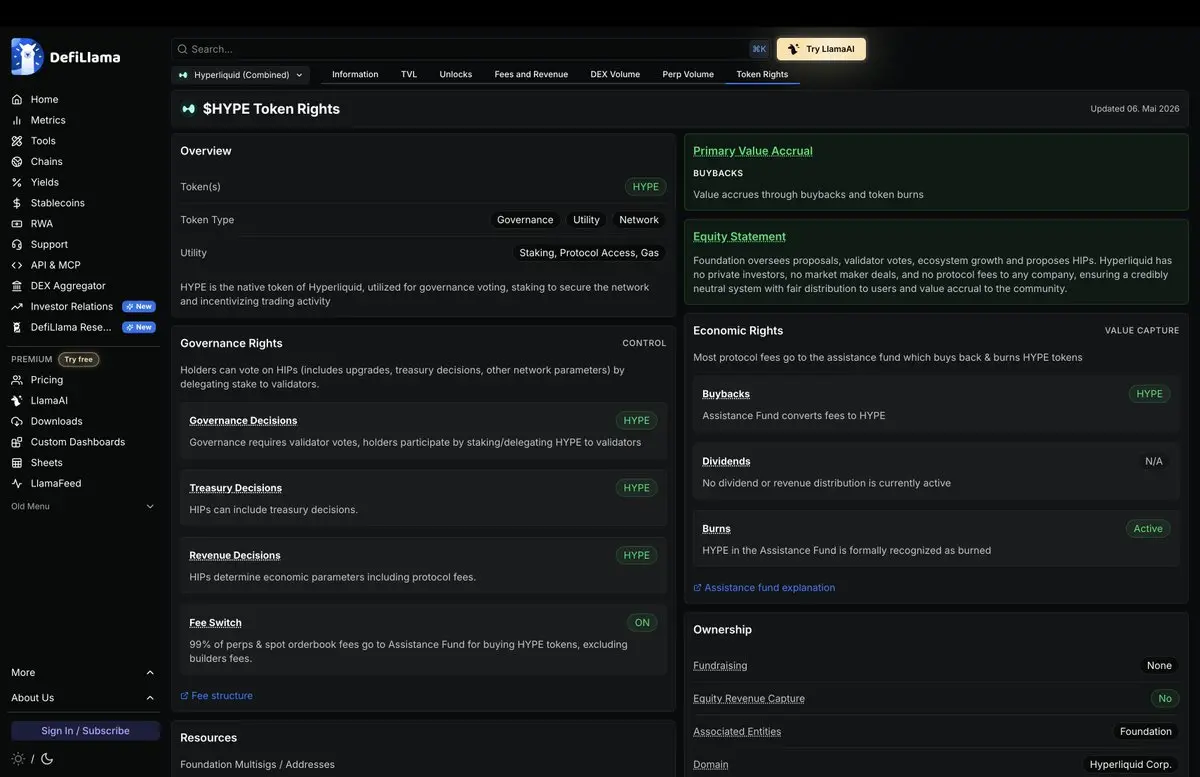Click the Hyperliquid Corp. value
Screen dimensions: 1200x777
click(x=1131, y=765)
